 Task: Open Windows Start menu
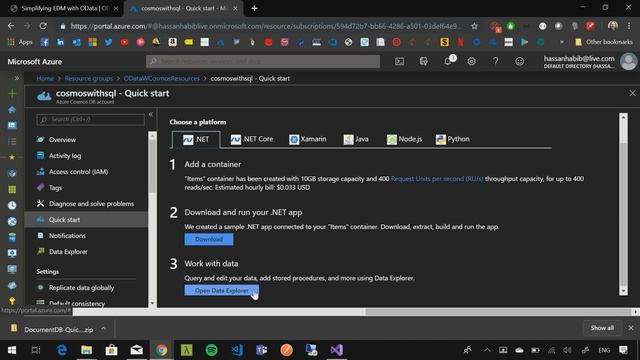click(x=12, y=350)
